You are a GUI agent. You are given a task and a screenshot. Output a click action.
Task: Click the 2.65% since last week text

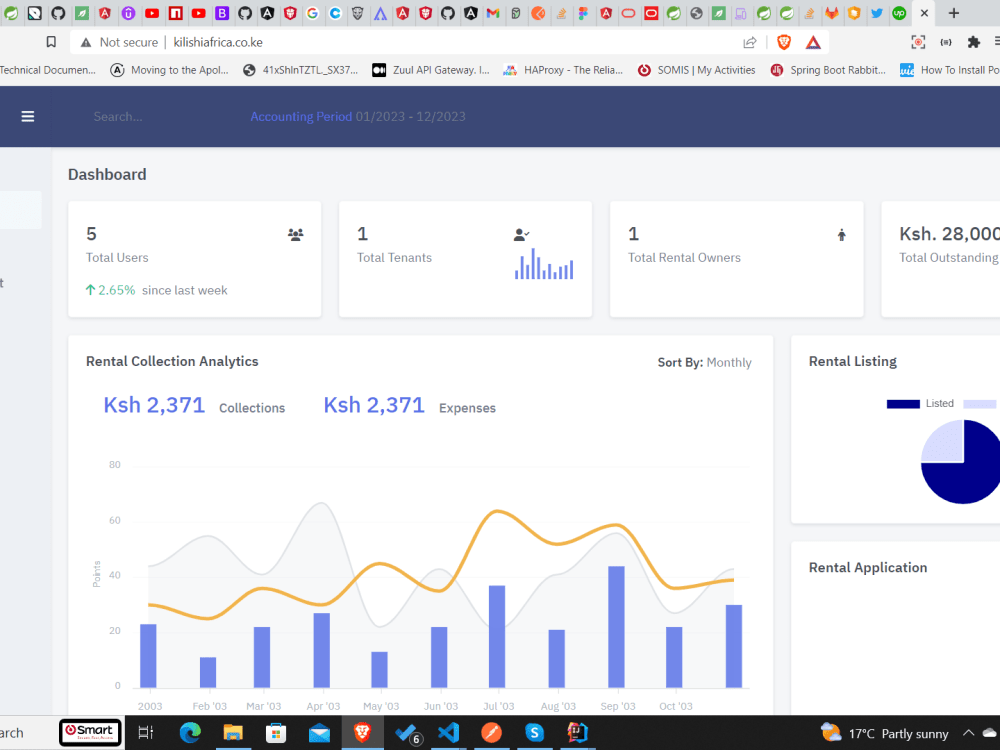click(x=156, y=290)
